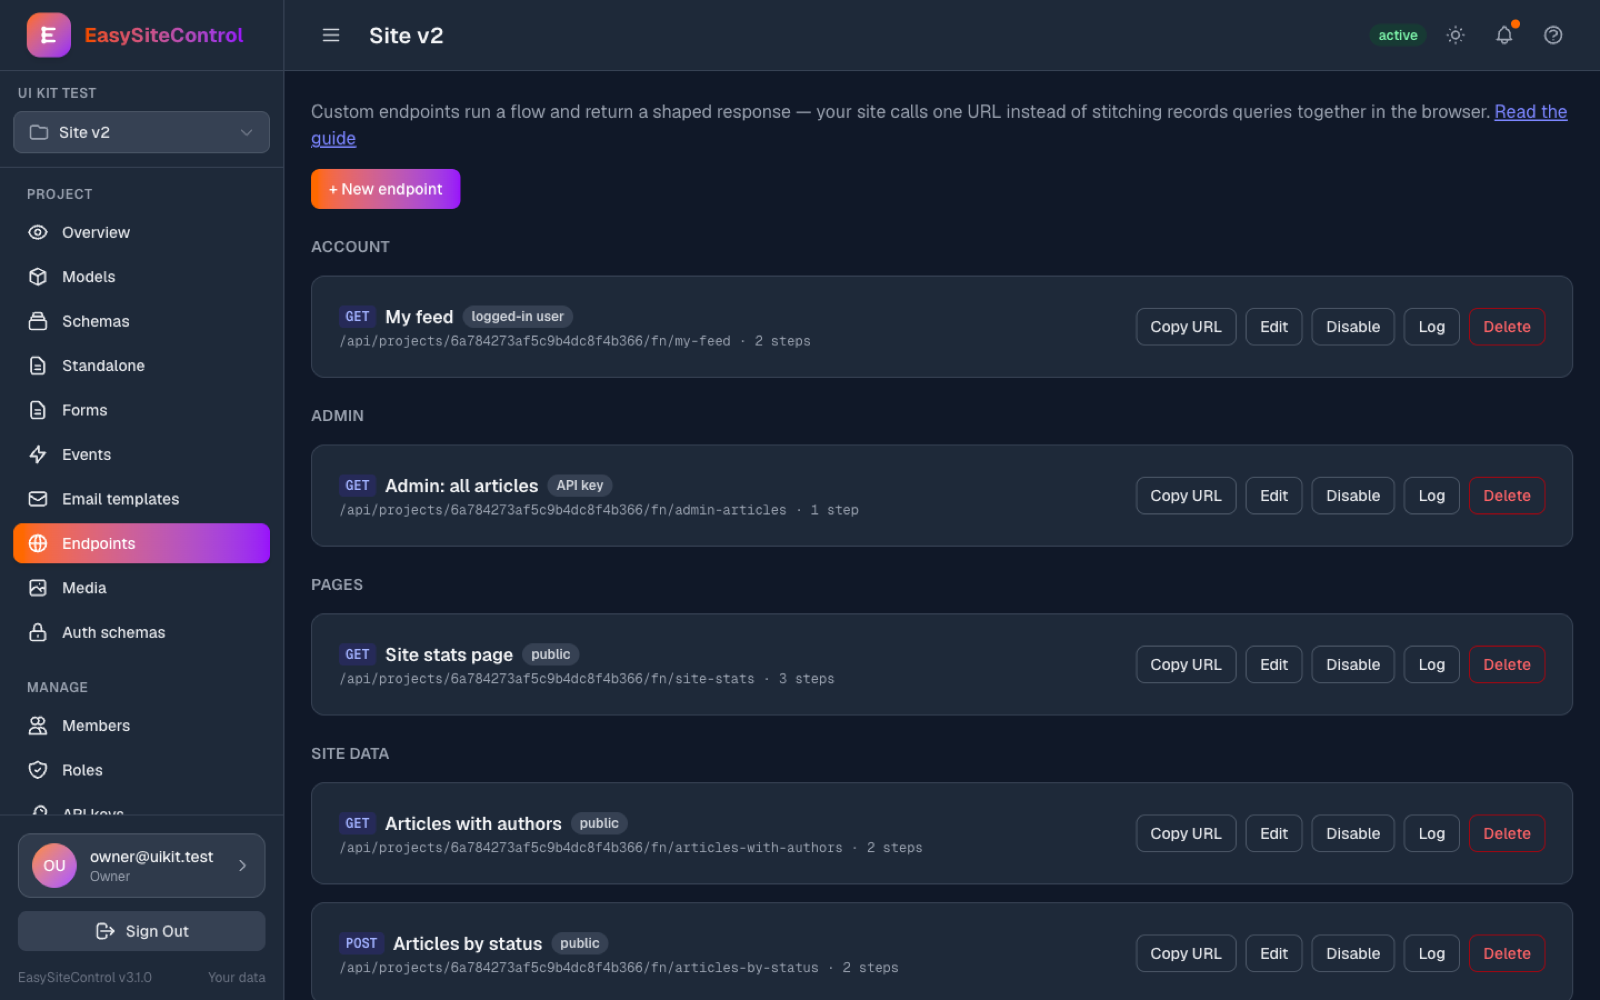Viewport: 1600px width, 1000px height.
Task: Expand the owner@uikit.test account chevron
Action: click(x=242, y=866)
